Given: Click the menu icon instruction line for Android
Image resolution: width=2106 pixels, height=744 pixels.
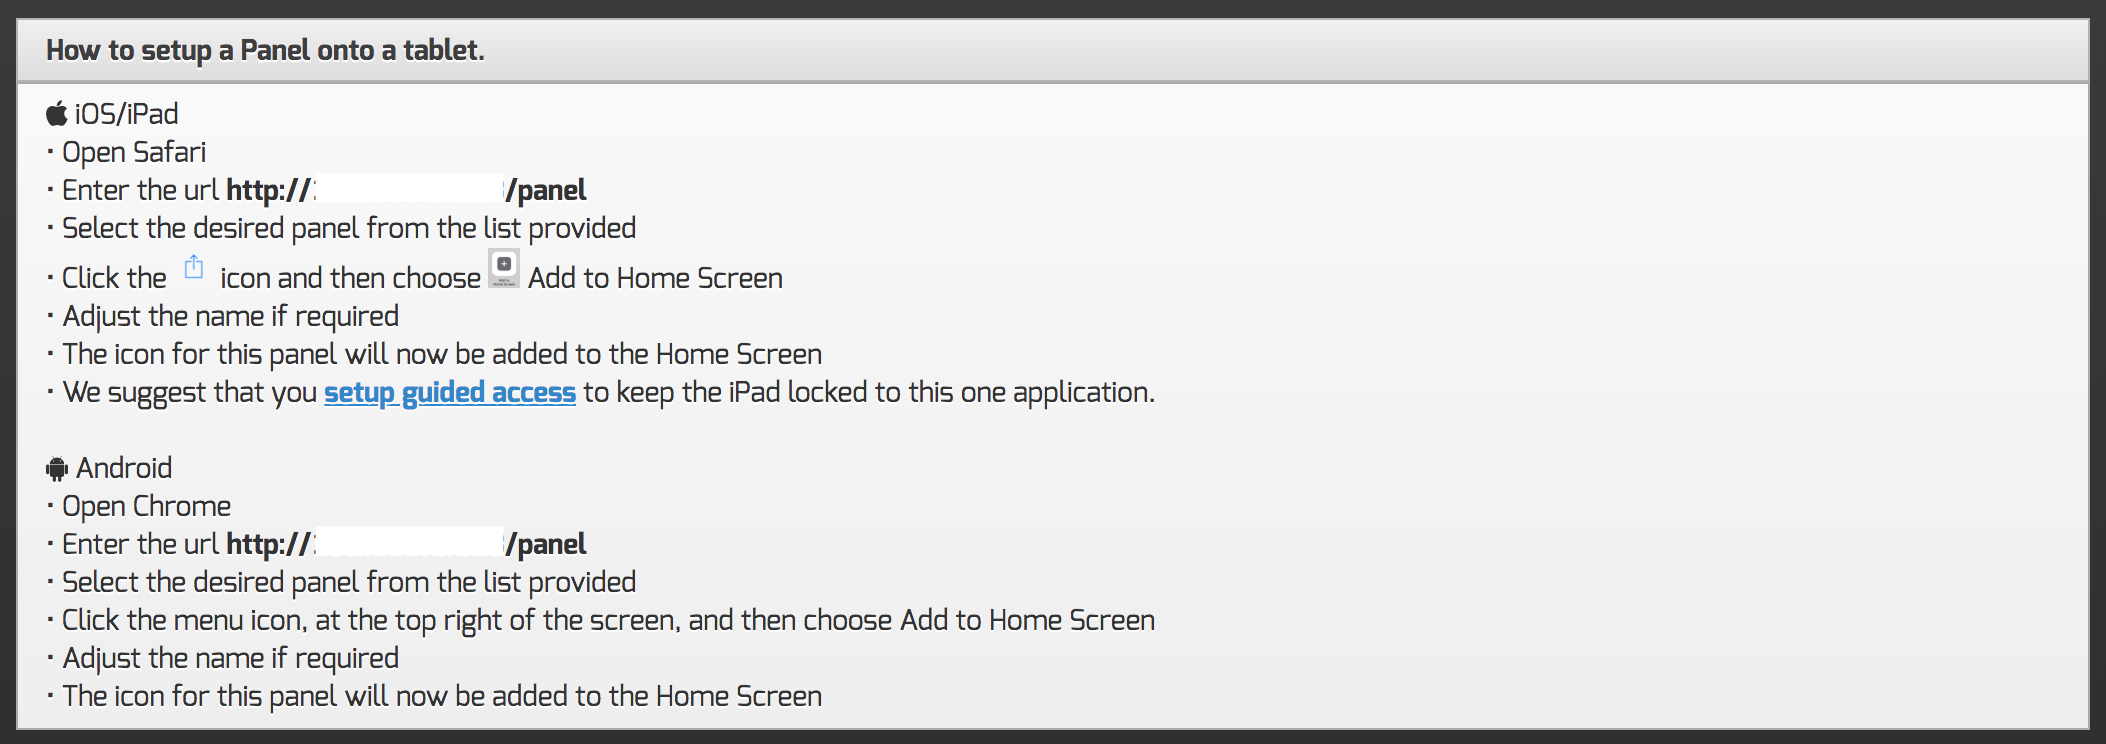Looking at the screenshot, I should click(x=608, y=620).
